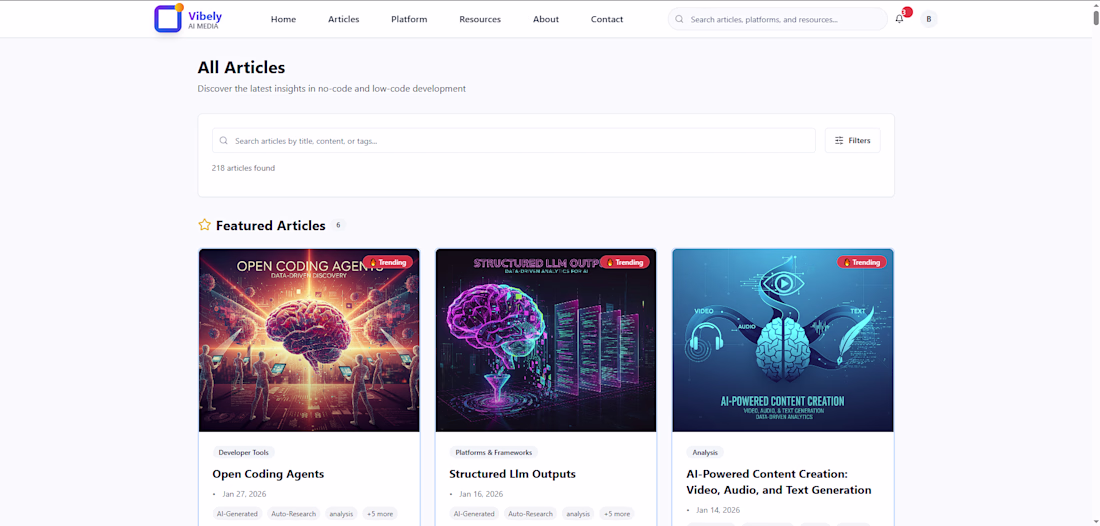This screenshot has width=1100, height=526.
Task: Open the Open Coding Agents article title
Action: click(268, 474)
